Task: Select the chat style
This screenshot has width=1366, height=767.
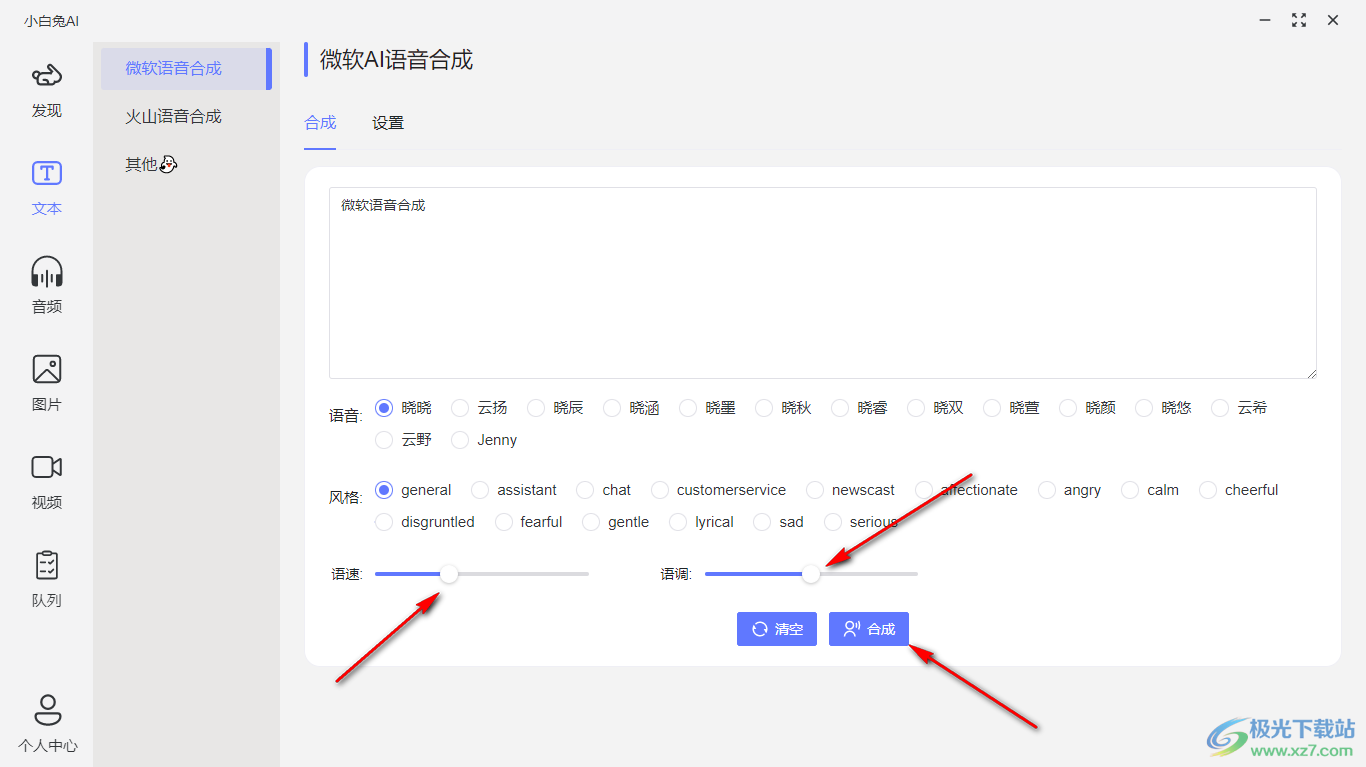Action: click(x=604, y=490)
